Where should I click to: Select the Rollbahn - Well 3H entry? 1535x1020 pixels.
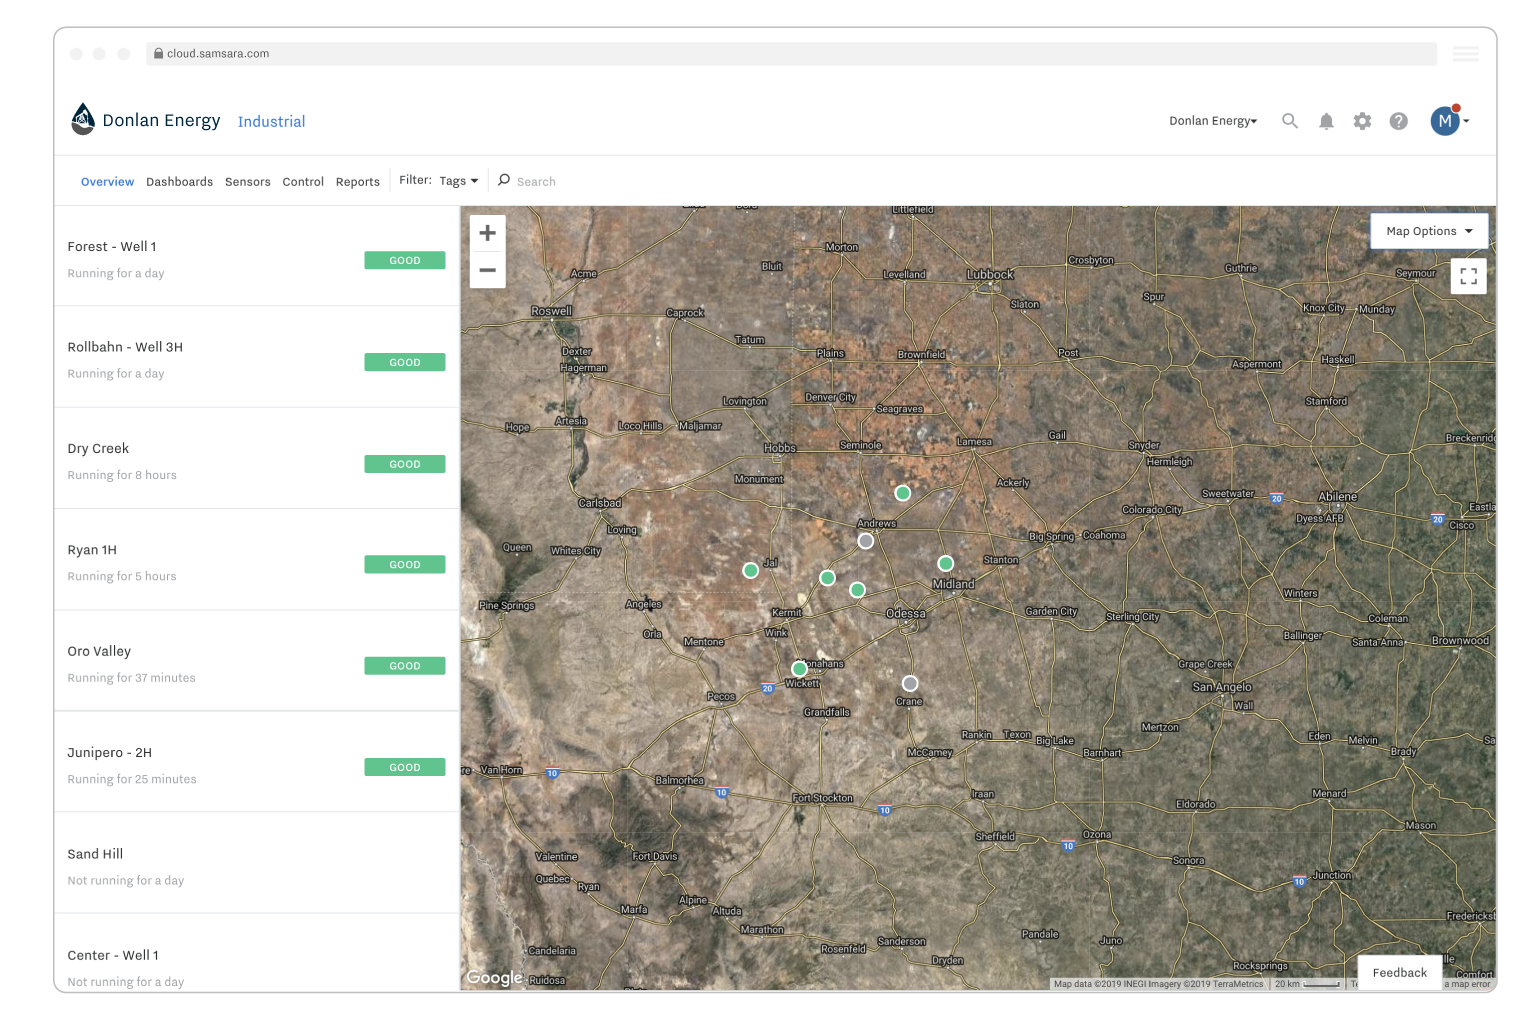point(257,357)
